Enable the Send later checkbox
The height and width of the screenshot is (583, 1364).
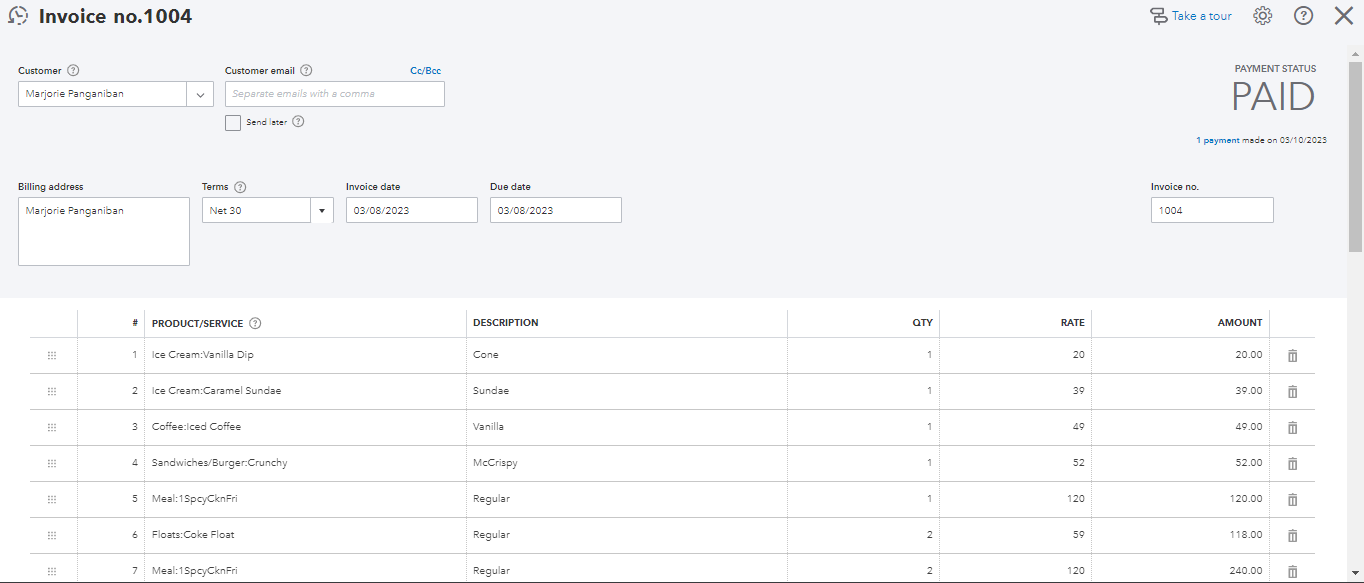point(233,123)
